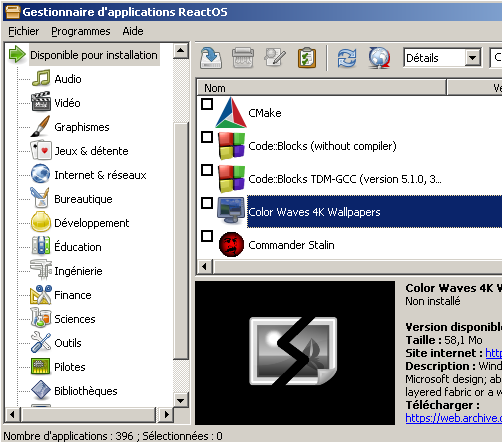The height and width of the screenshot is (442, 502).
Task: Open the Programmes menu
Action: point(81,31)
